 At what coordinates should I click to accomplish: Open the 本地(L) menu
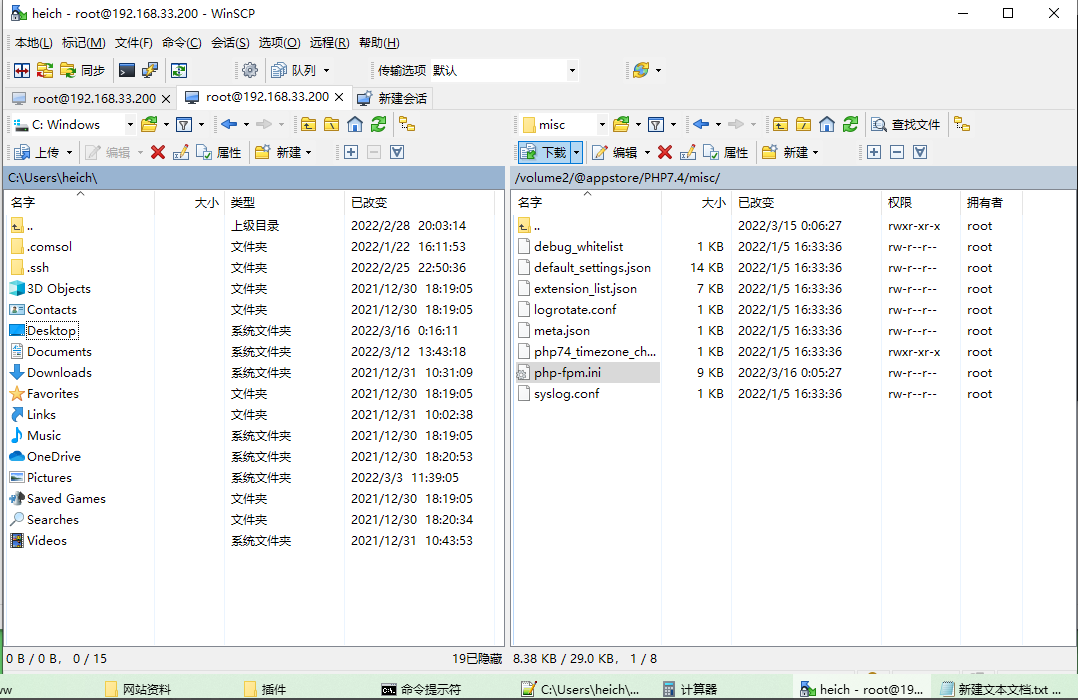34,43
